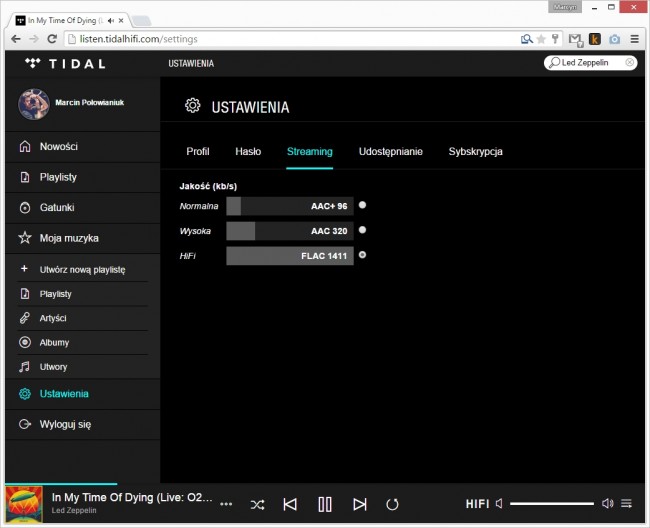Image resolution: width=650 pixels, height=528 pixels.
Task: Click user avatar of Marcin Polowianiuk
Action: point(34,104)
